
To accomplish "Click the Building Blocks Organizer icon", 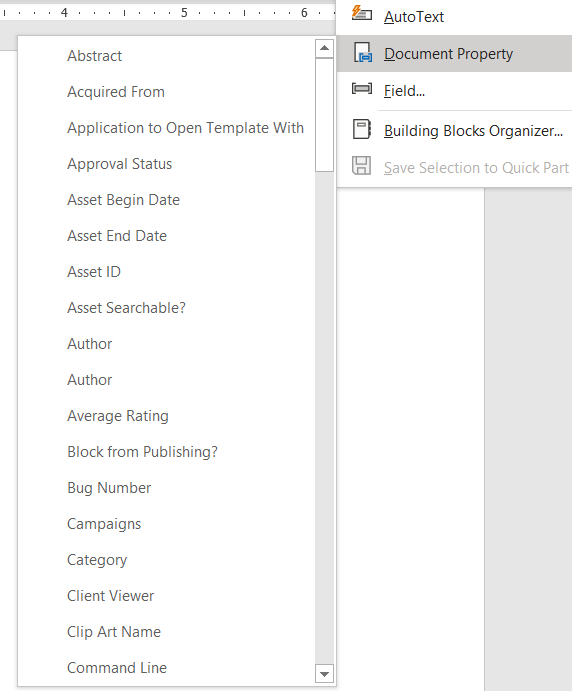I will click(362, 130).
